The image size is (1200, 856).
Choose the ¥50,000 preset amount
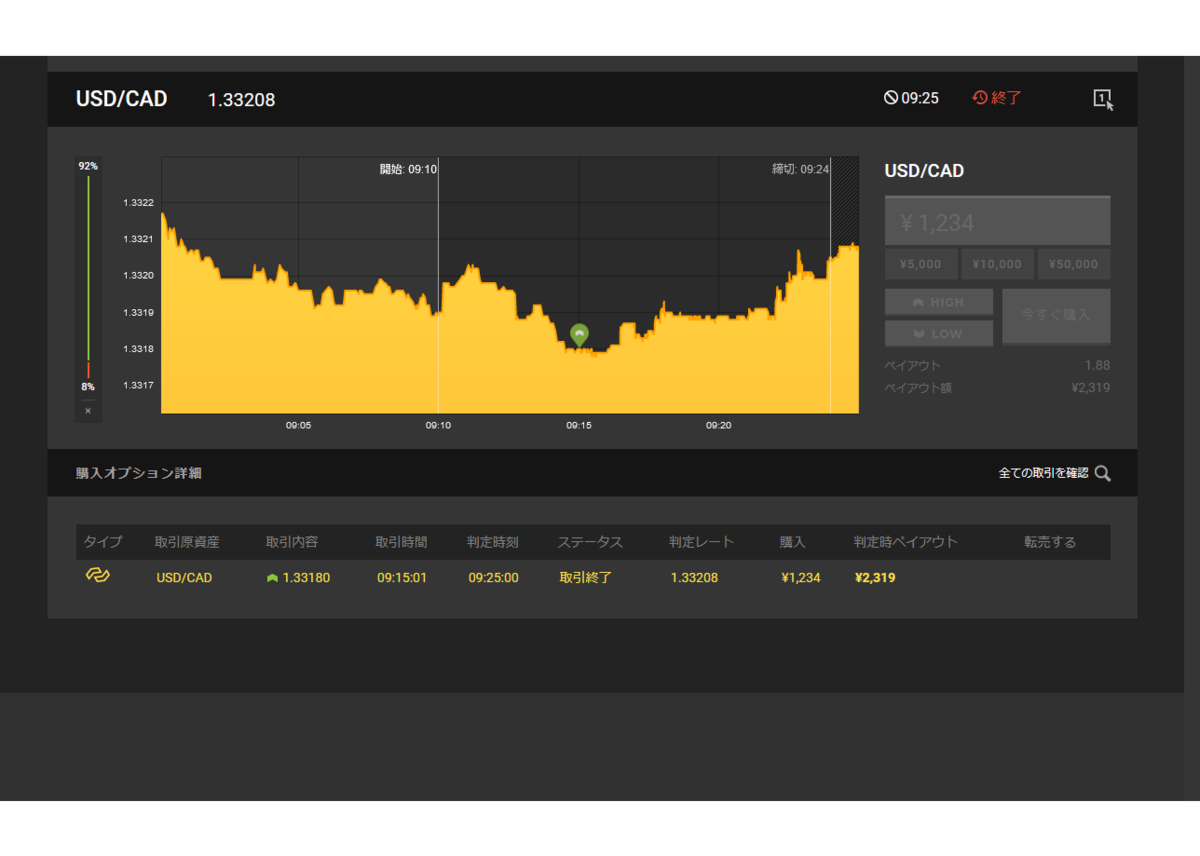[x=1074, y=264]
